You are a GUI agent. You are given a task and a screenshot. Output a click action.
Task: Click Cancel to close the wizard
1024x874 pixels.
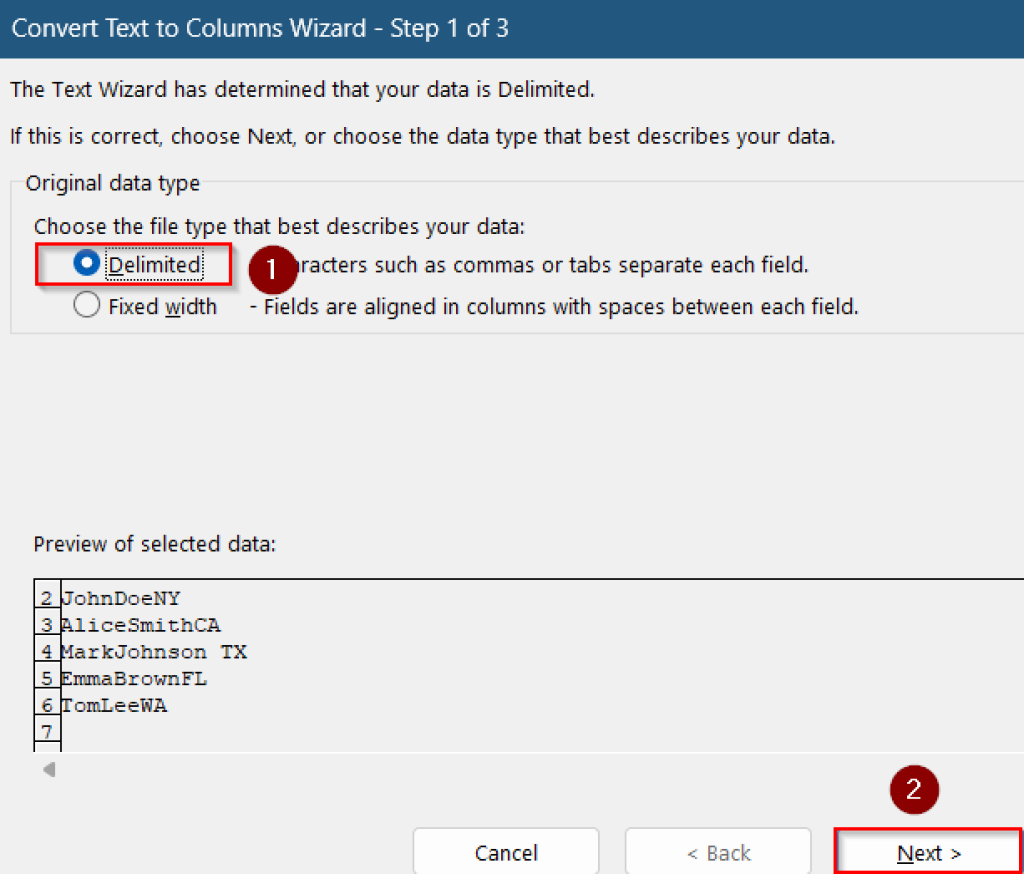click(505, 853)
